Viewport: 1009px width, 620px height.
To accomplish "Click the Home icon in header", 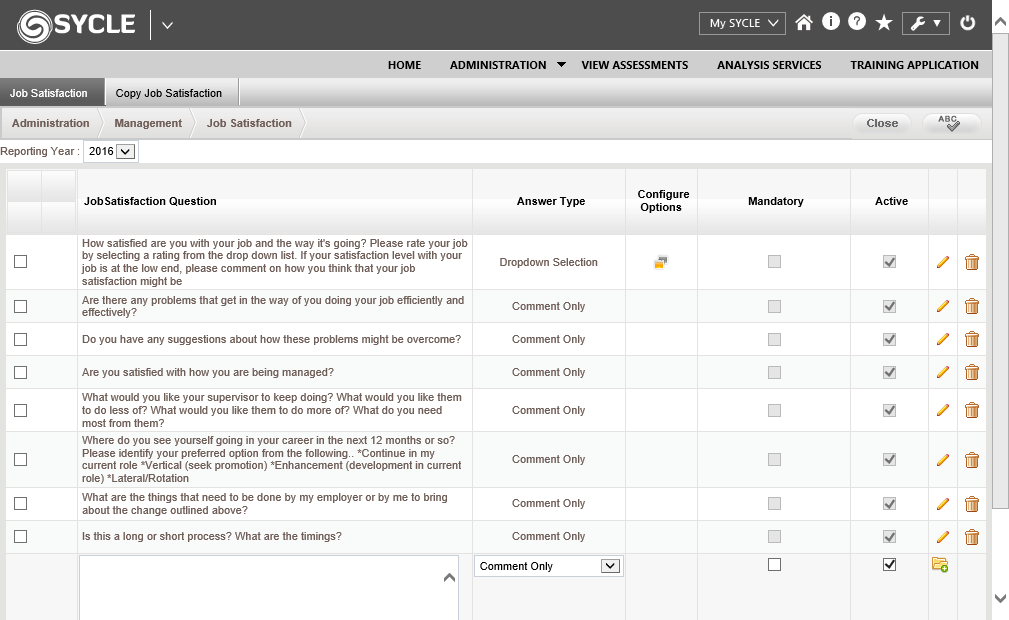I will tap(804, 23).
